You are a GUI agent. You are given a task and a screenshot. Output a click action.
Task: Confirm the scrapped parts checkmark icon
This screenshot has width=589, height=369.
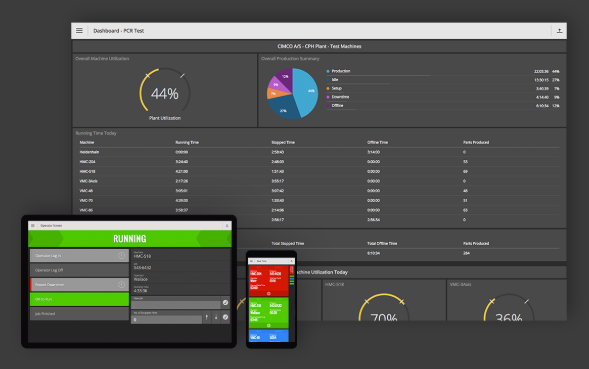point(225,317)
